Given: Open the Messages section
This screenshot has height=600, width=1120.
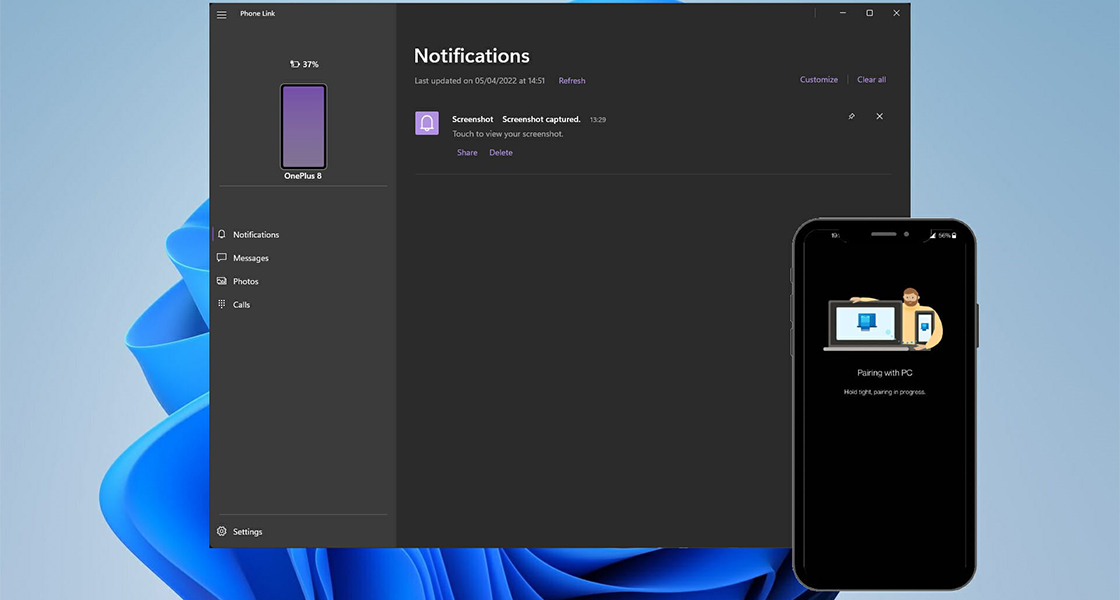Looking at the screenshot, I should click(x=251, y=258).
